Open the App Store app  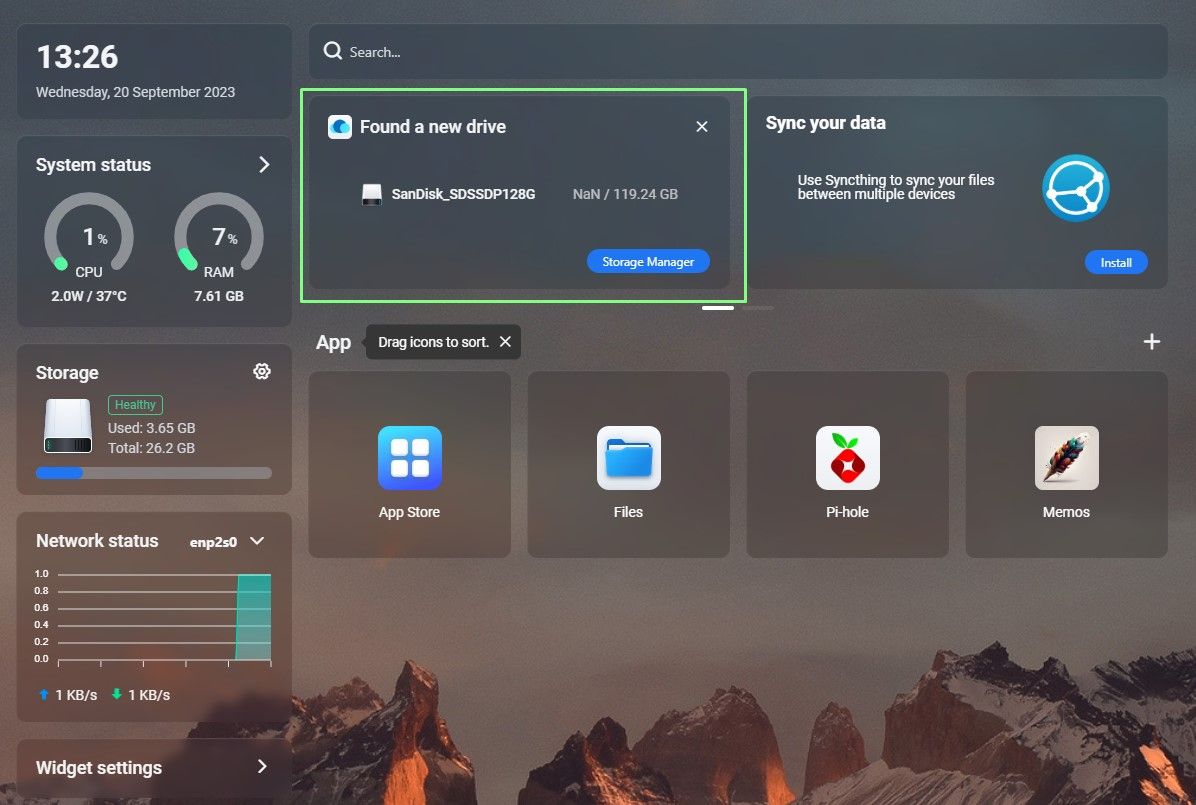pyautogui.click(x=410, y=458)
